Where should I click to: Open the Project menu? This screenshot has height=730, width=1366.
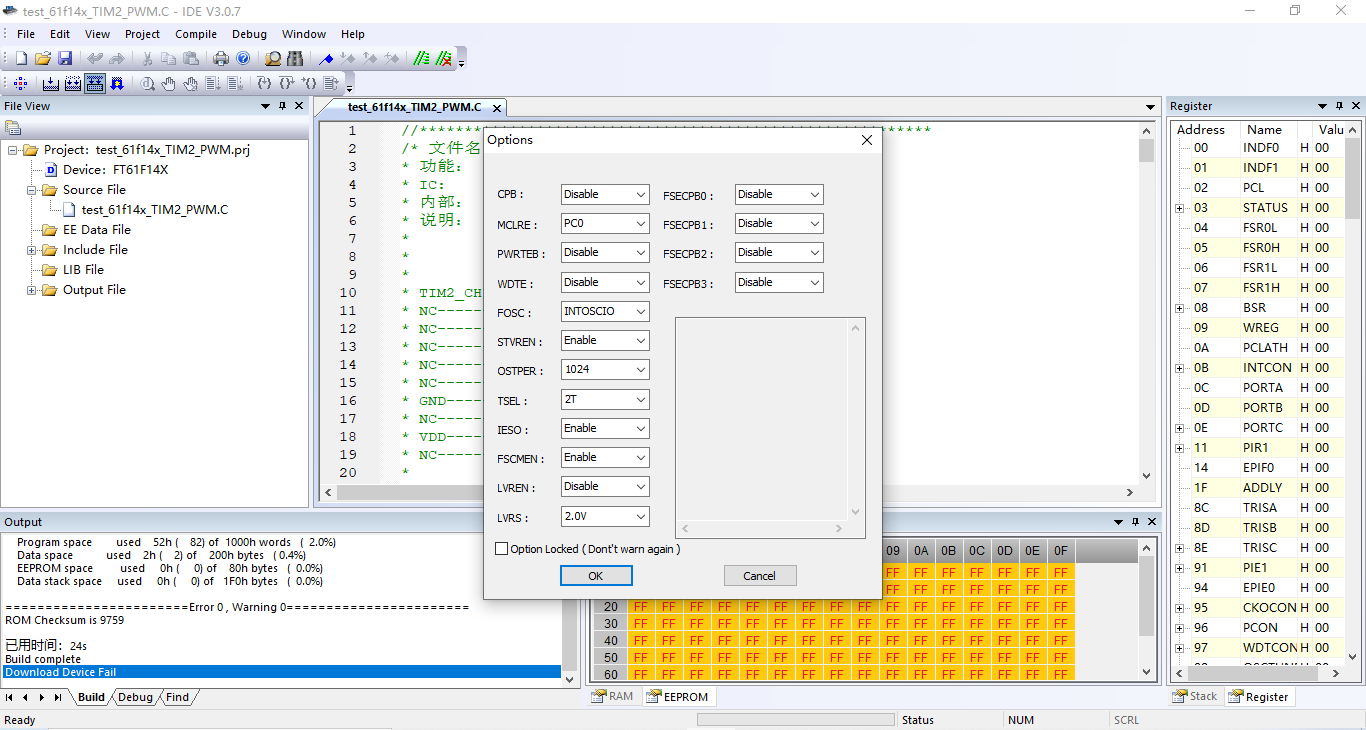click(x=142, y=34)
